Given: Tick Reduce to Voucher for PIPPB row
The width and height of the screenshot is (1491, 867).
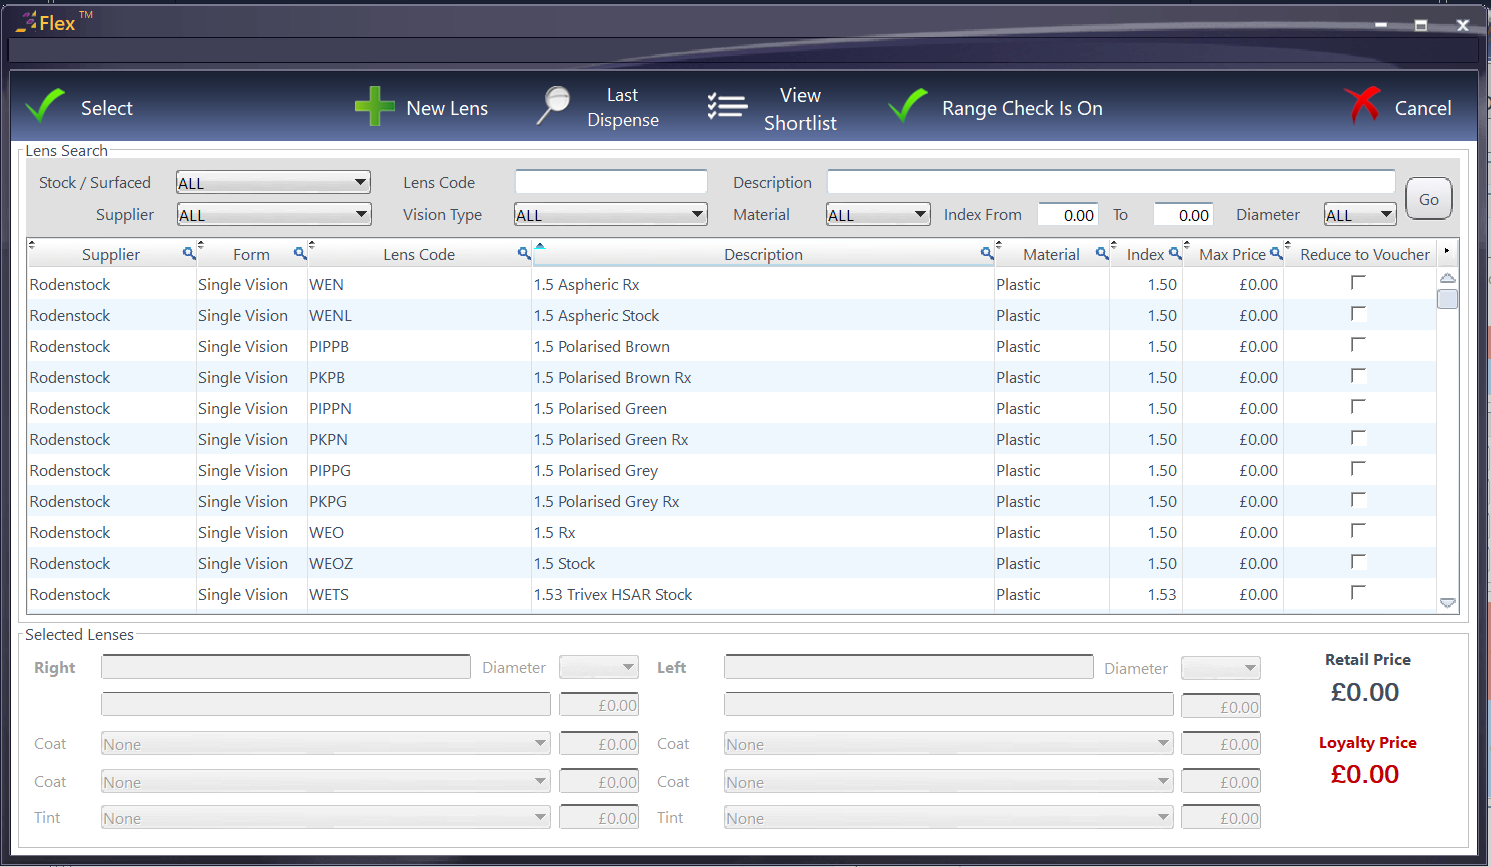Looking at the screenshot, I should point(1358,345).
